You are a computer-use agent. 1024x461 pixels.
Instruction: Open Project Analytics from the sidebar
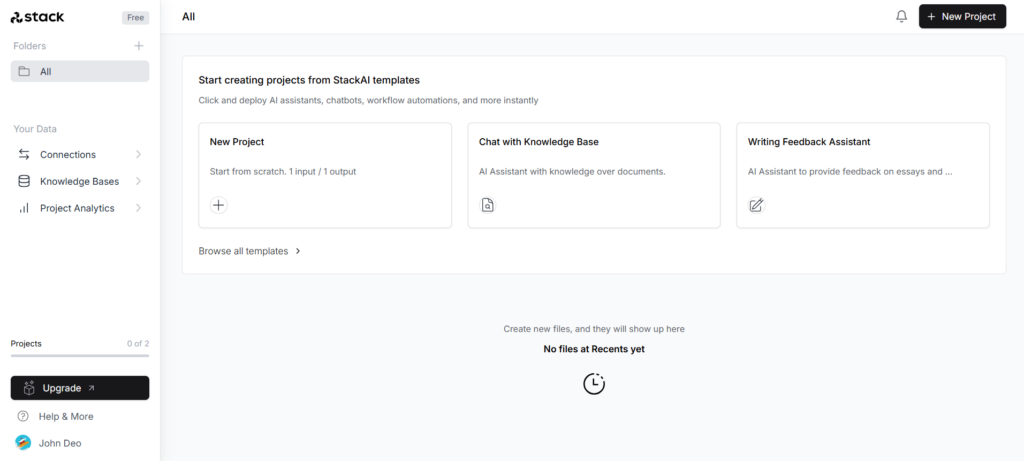click(77, 208)
